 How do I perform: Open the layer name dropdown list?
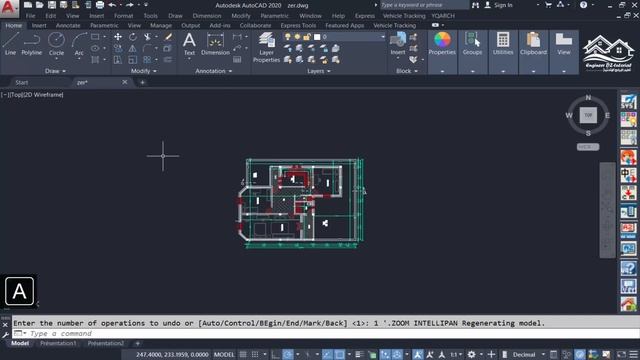382,37
